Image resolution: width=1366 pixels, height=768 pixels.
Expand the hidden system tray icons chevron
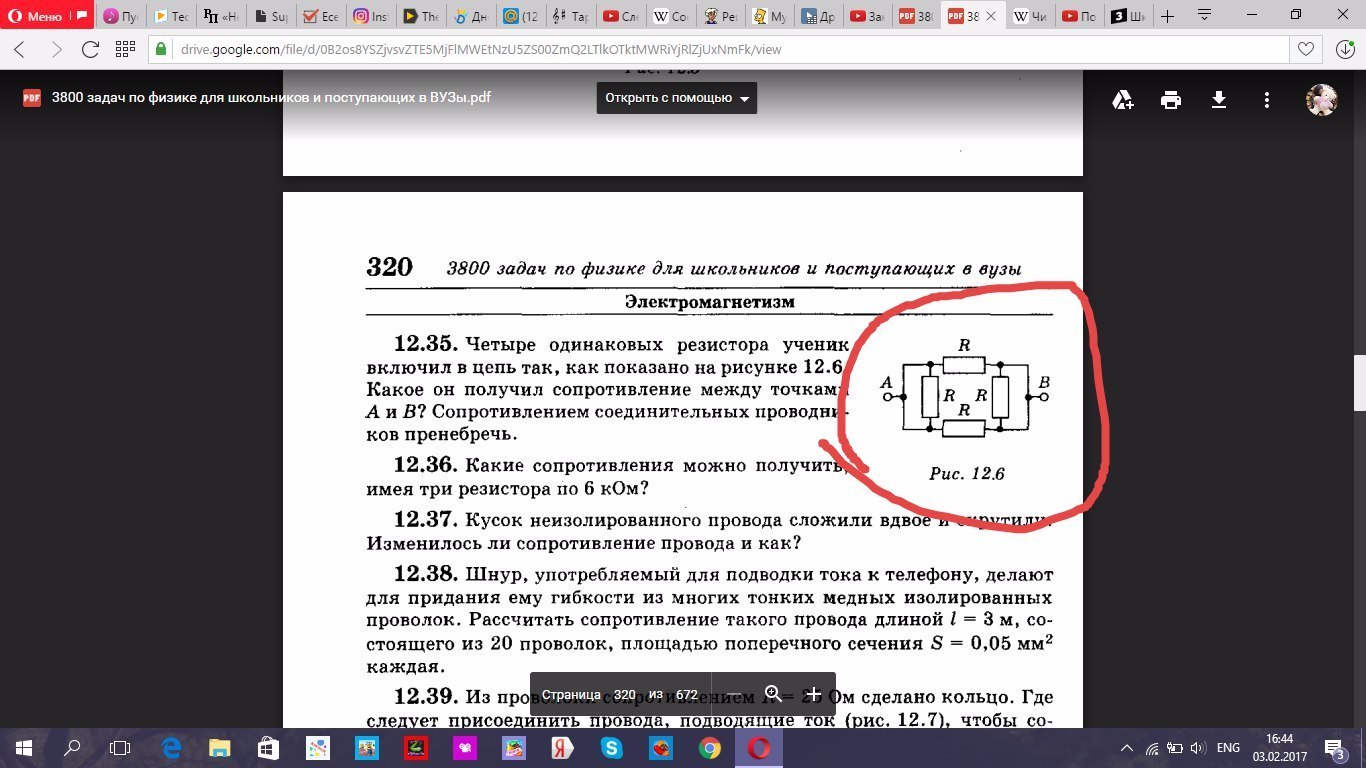[1127, 748]
